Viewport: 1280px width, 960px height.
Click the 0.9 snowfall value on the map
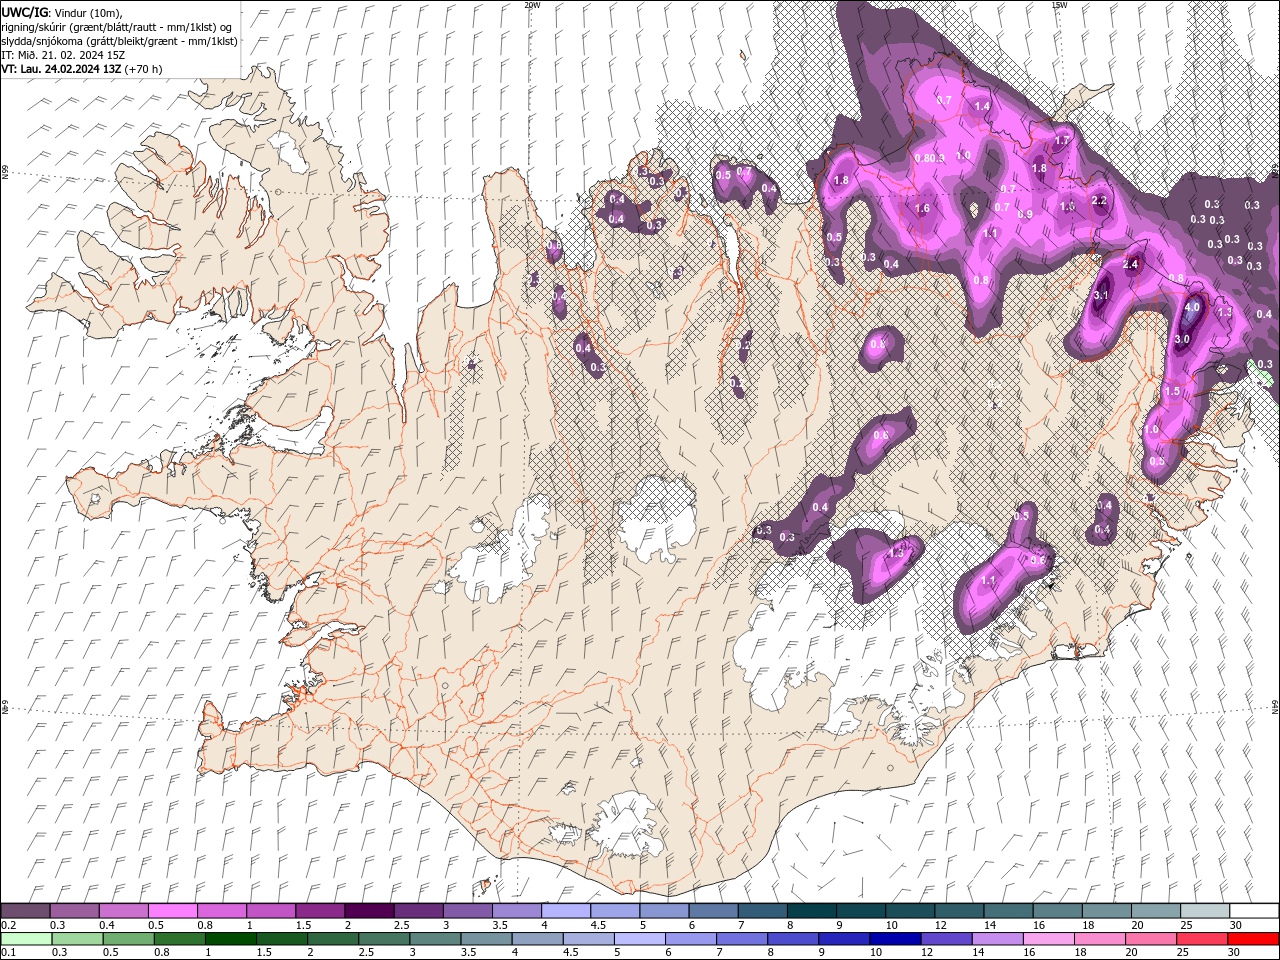point(1025,214)
